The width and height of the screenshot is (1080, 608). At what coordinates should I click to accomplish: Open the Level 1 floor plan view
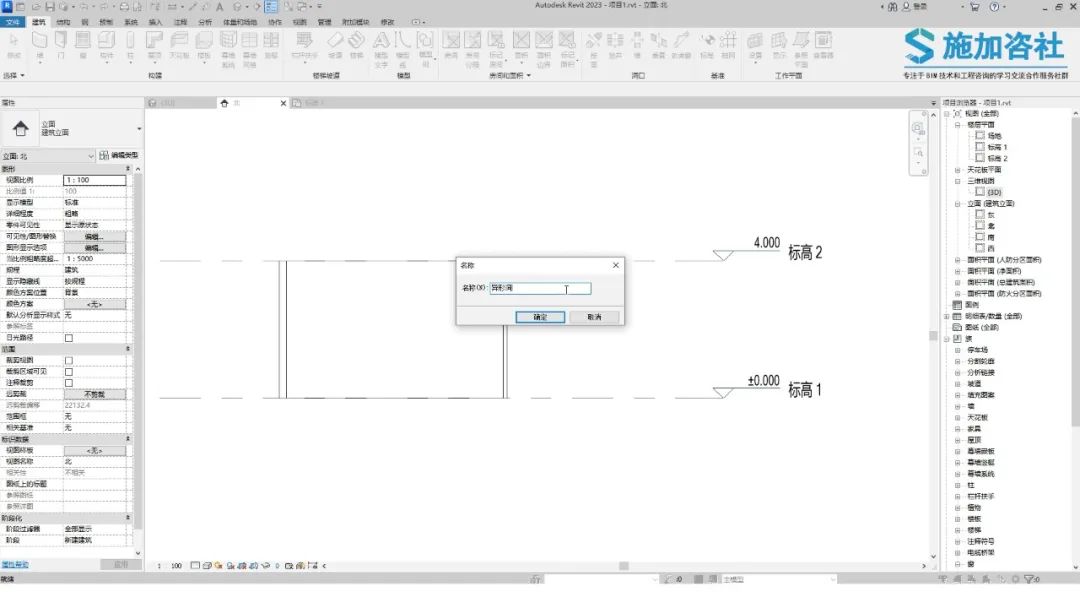[x=997, y=147]
